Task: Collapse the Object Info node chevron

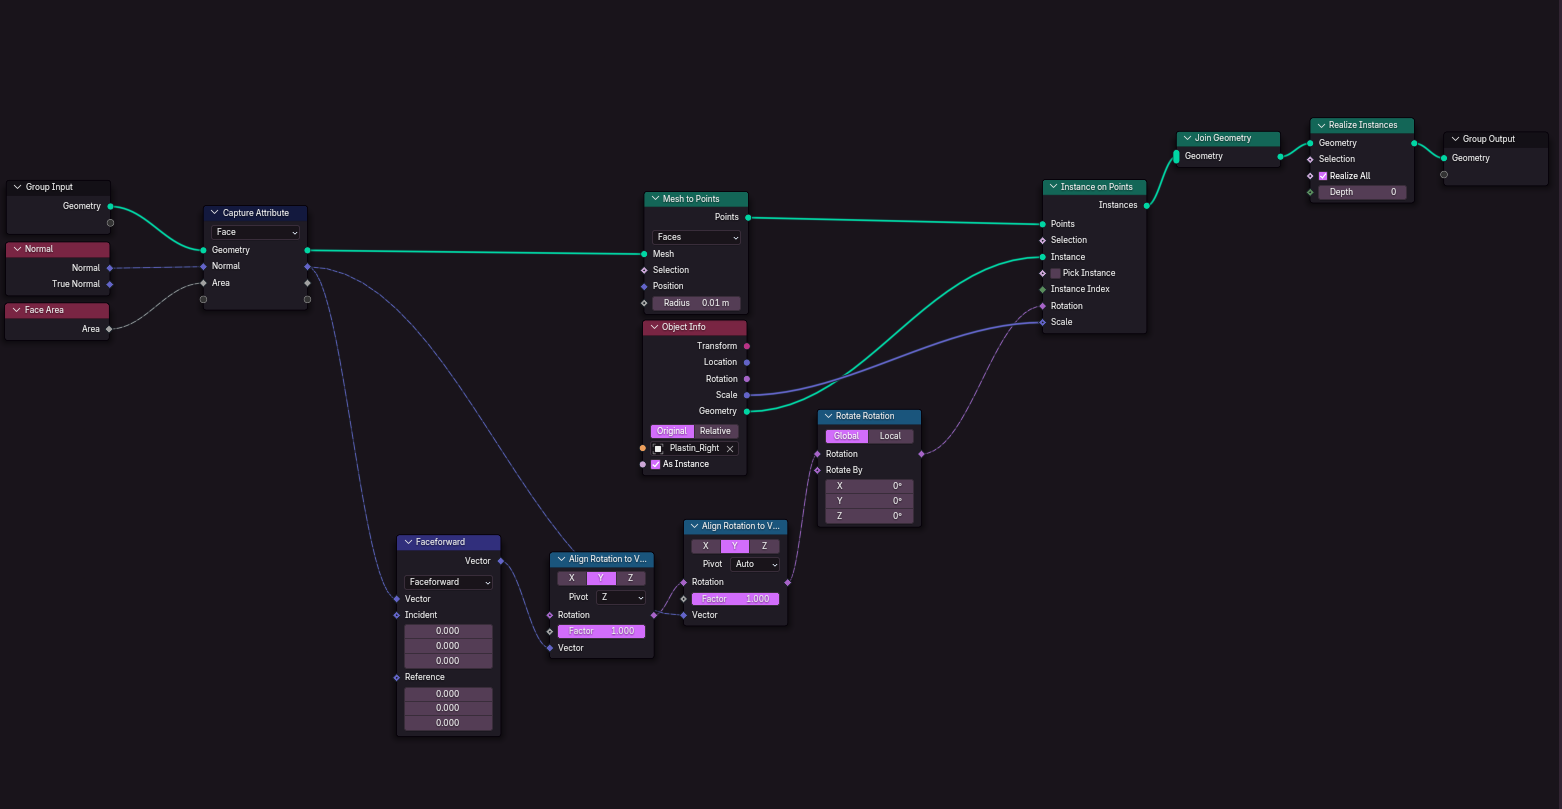Action: [654, 327]
